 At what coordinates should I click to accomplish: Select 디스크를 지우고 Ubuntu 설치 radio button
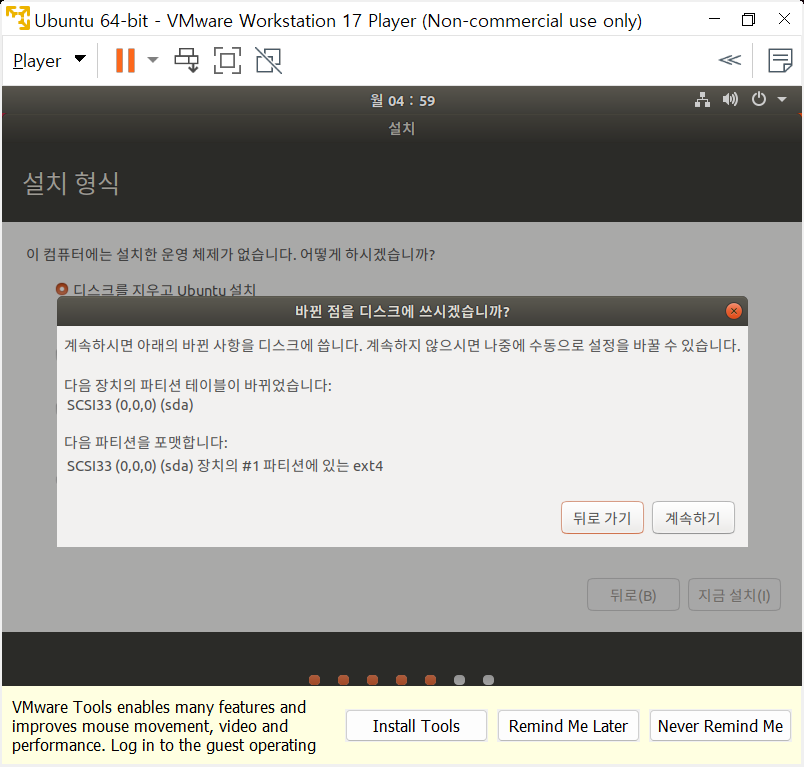tap(62, 289)
